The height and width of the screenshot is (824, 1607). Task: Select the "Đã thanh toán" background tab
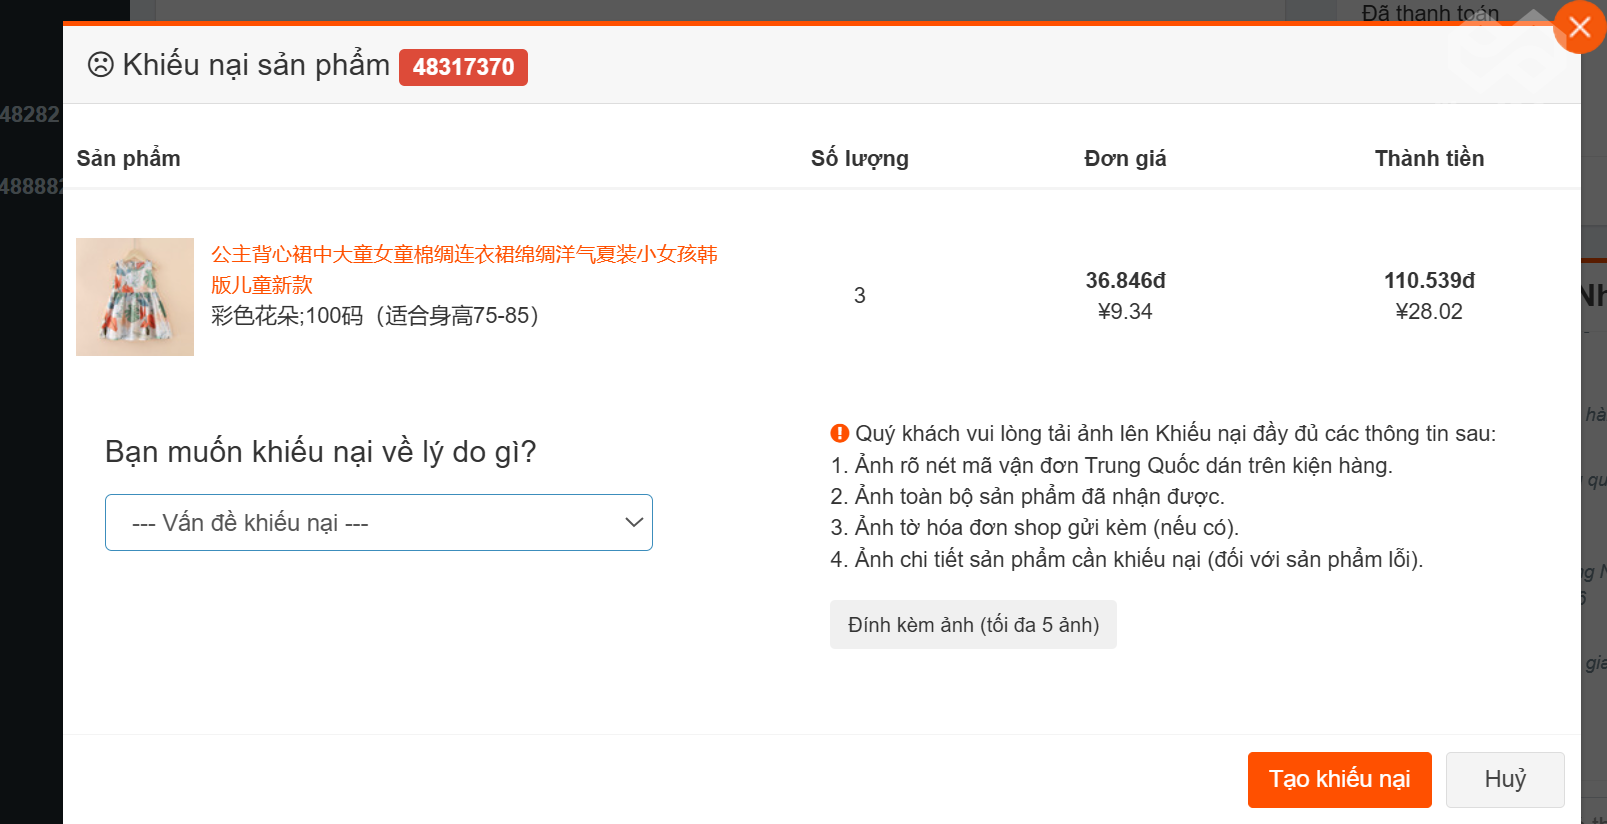pyautogui.click(x=1429, y=13)
